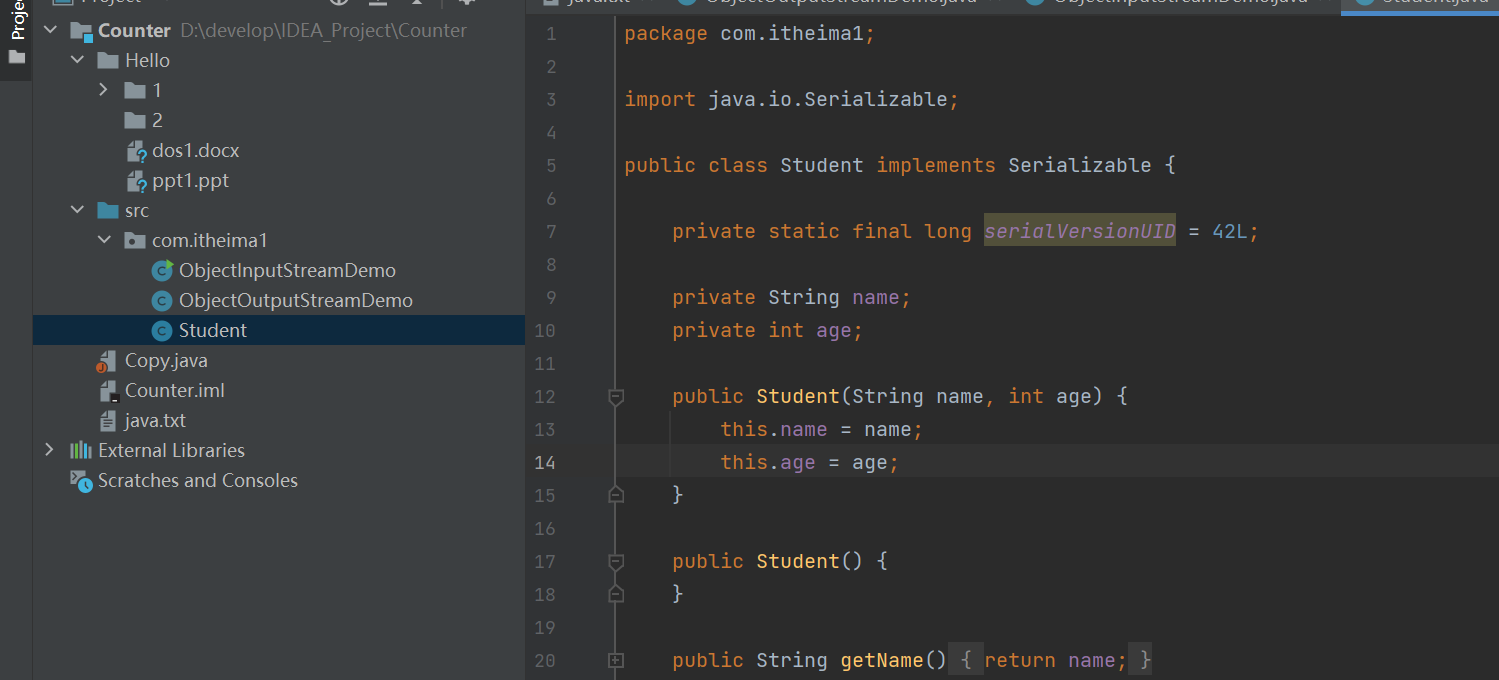
Task: Select the com.itheima1 package label
Action: 210,241
